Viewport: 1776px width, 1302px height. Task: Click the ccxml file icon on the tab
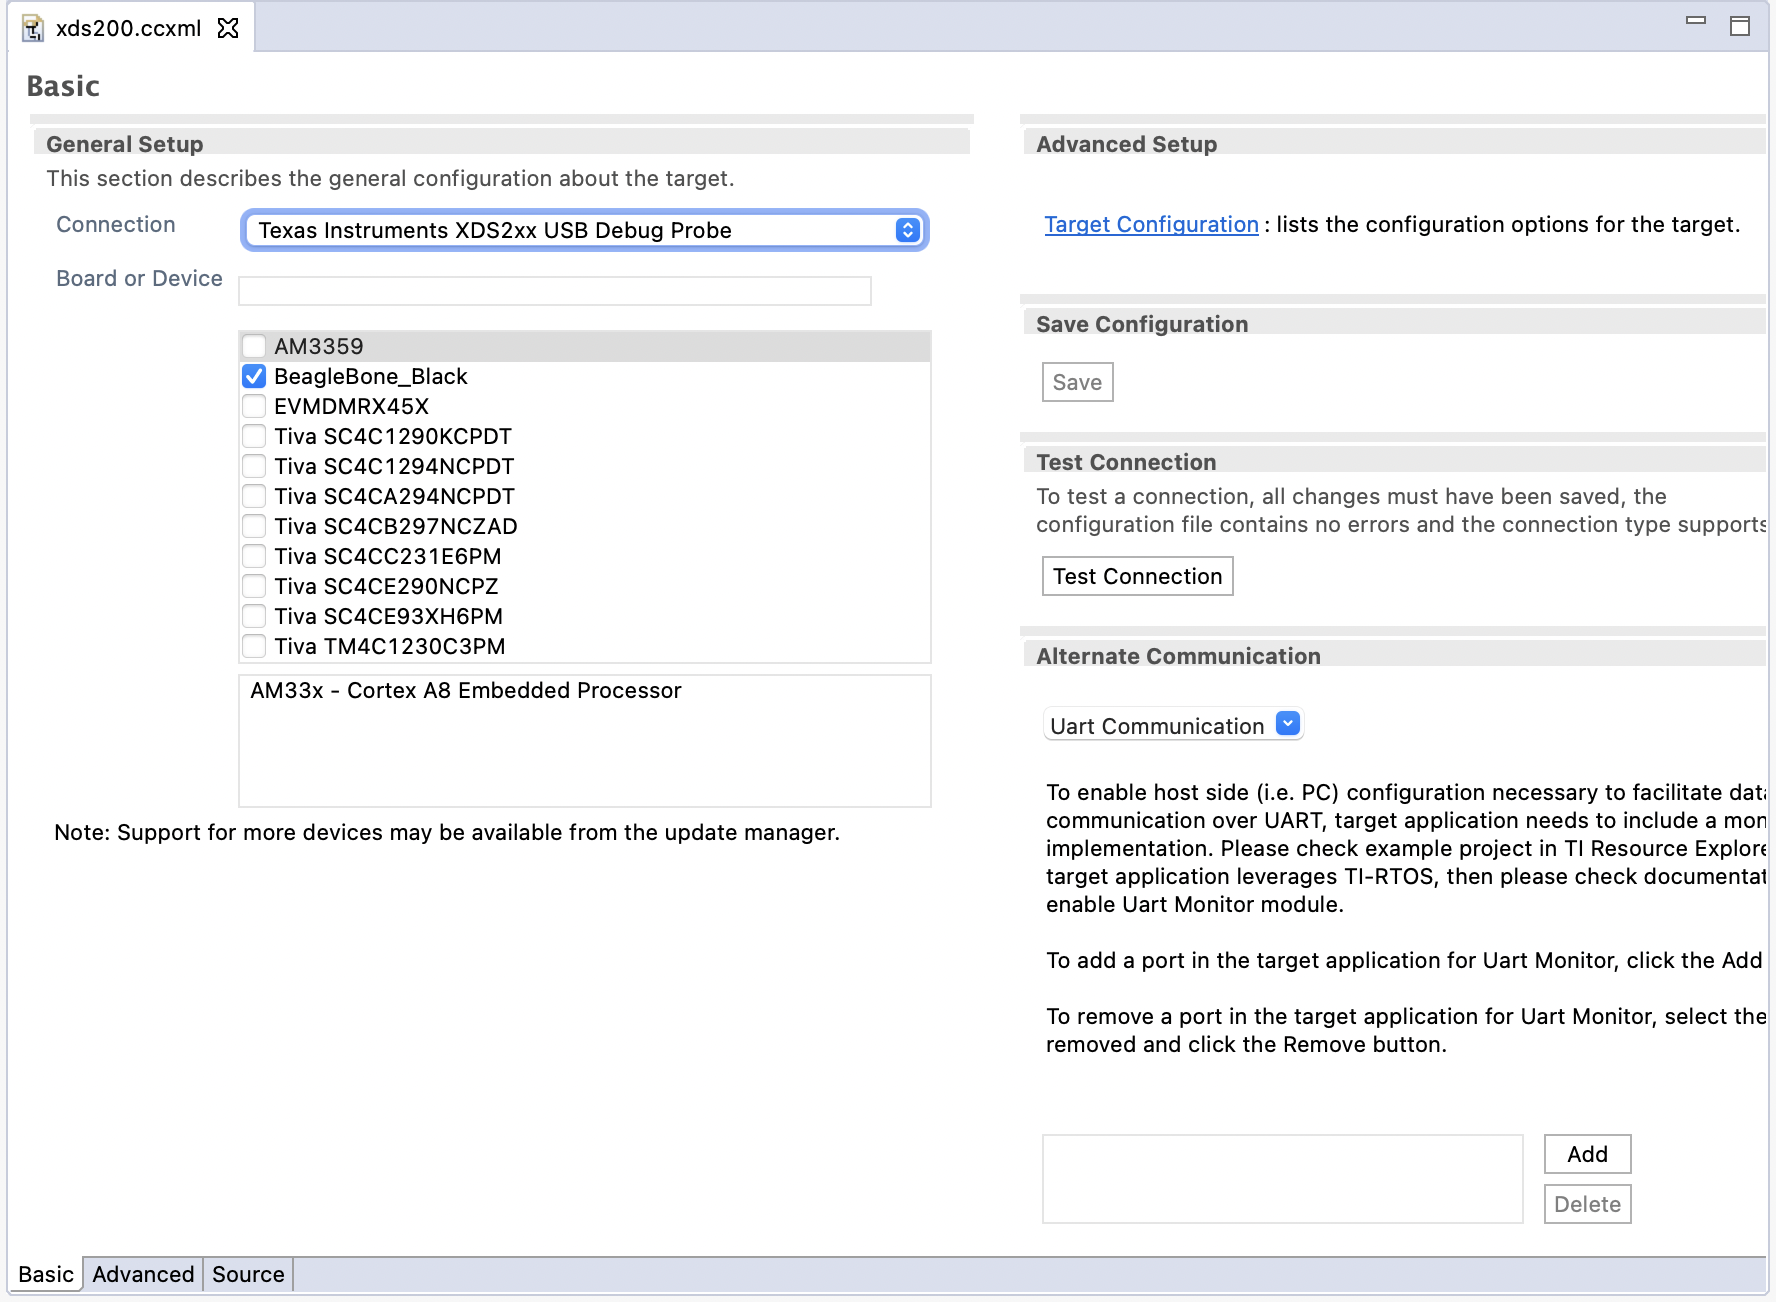(35, 27)
